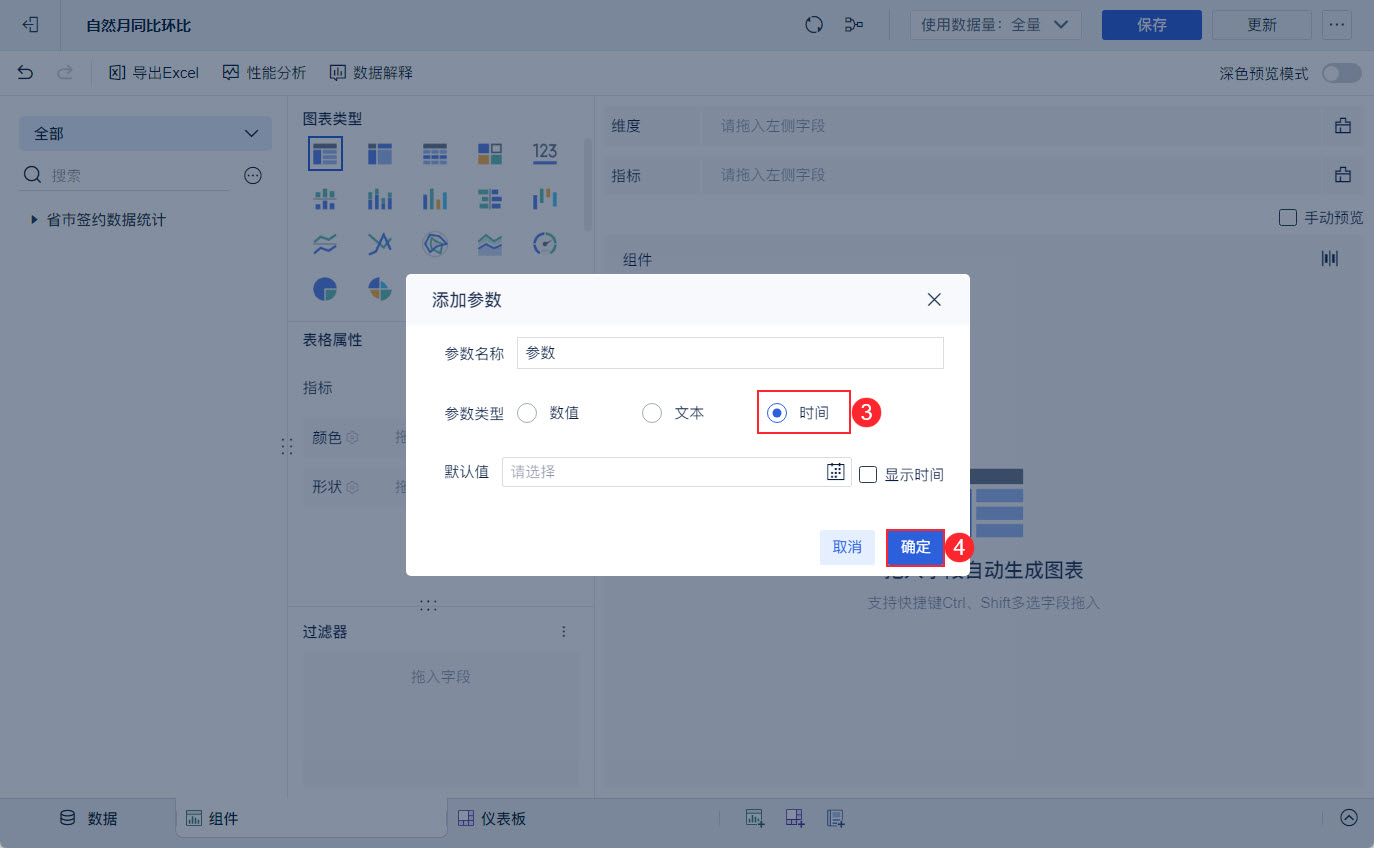Select the pie chart type
The image size is (1374, 848).
click(325, 289)
